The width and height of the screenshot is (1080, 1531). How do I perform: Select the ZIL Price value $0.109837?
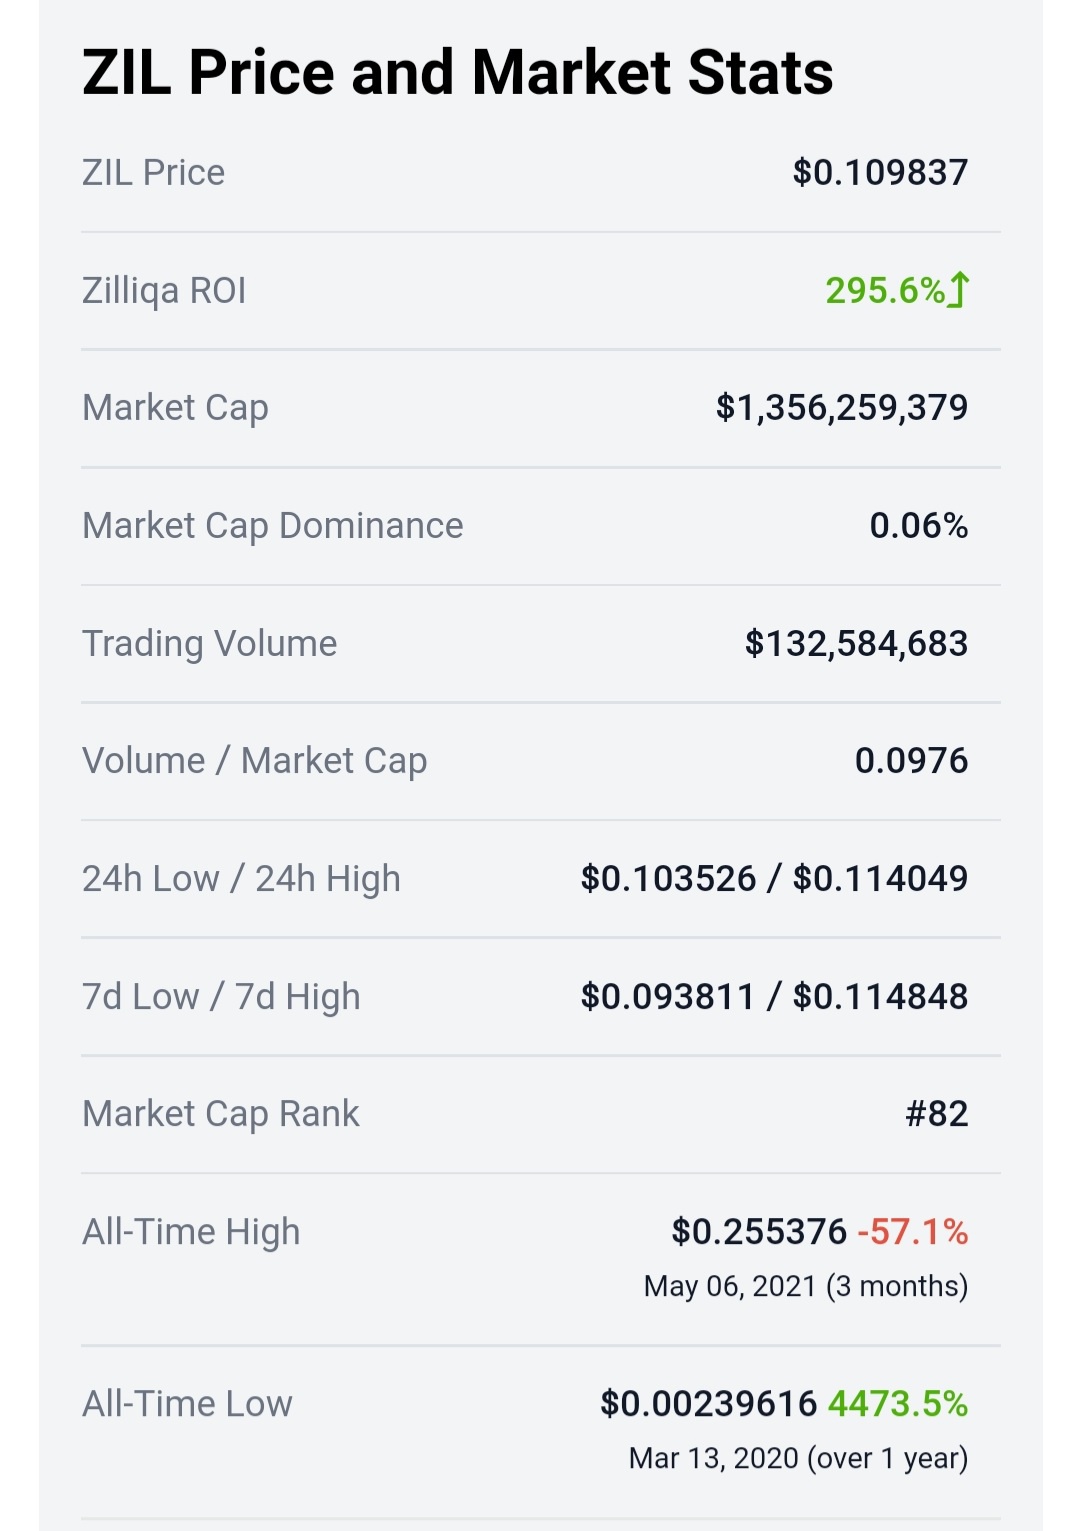pyautogui.click(x=880, y=172)
